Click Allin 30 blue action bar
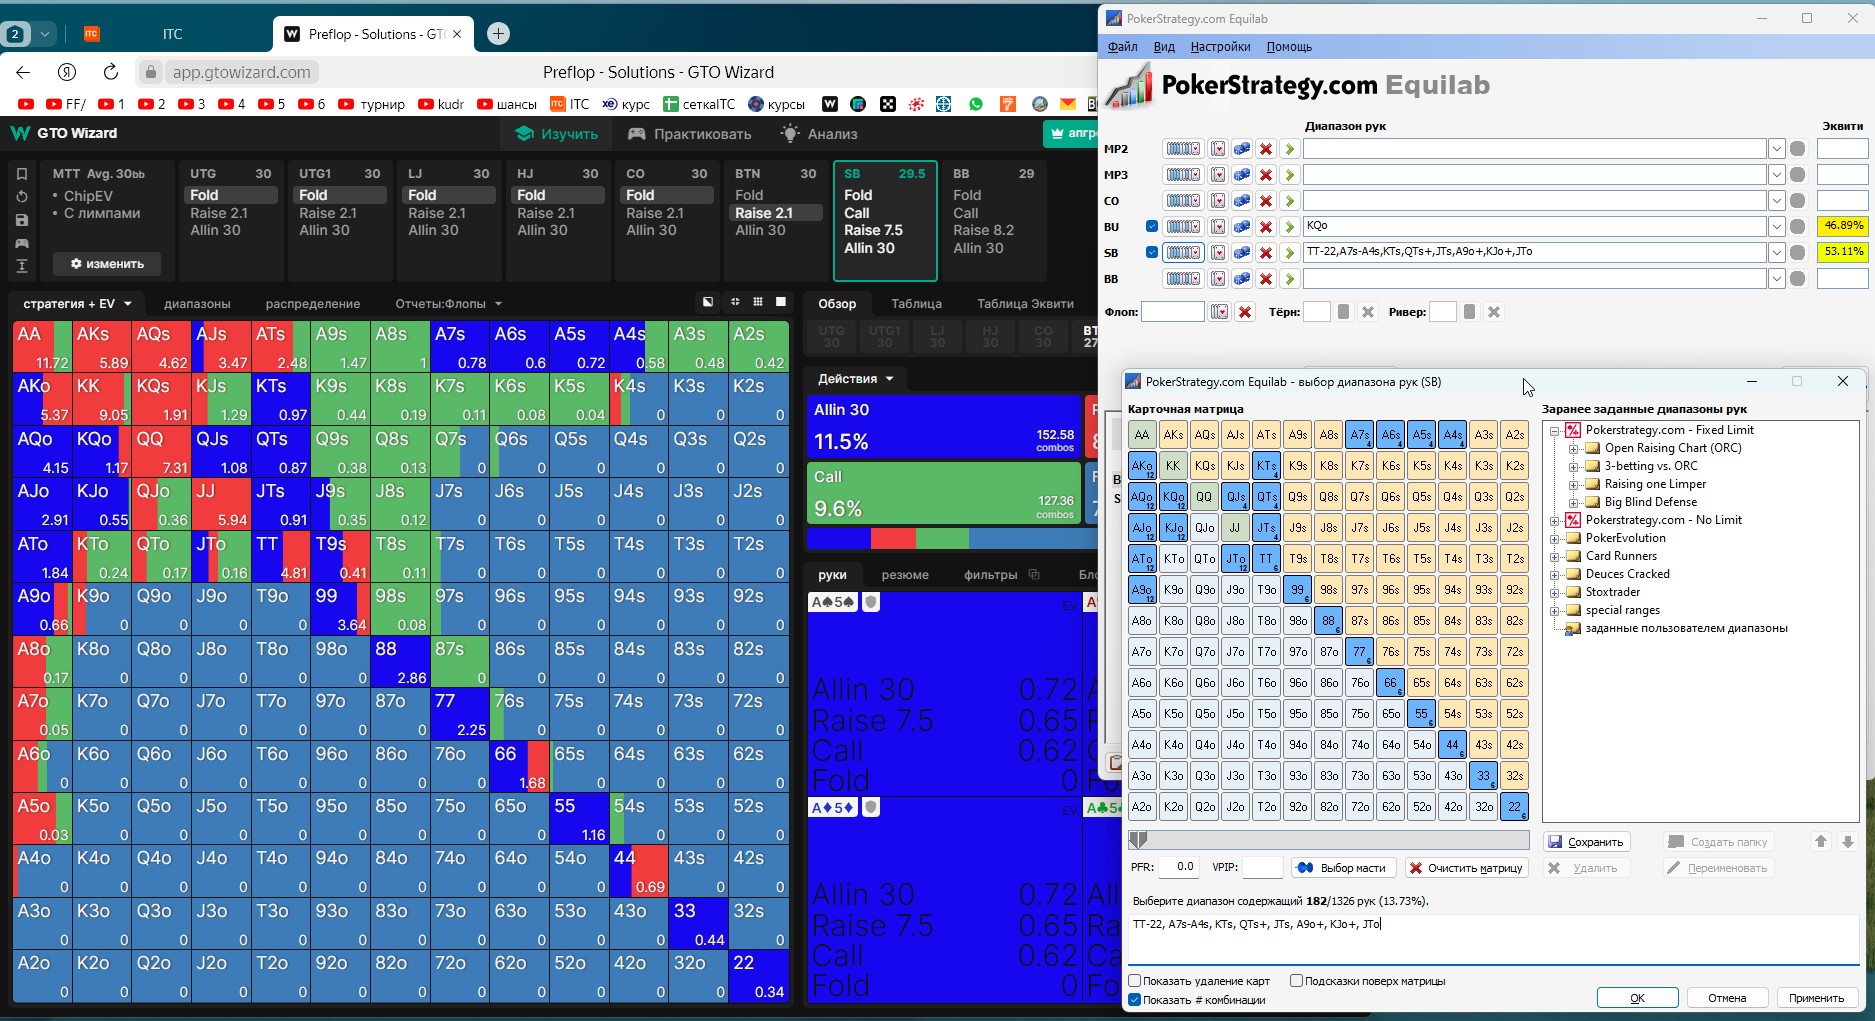 click(943, 426)
